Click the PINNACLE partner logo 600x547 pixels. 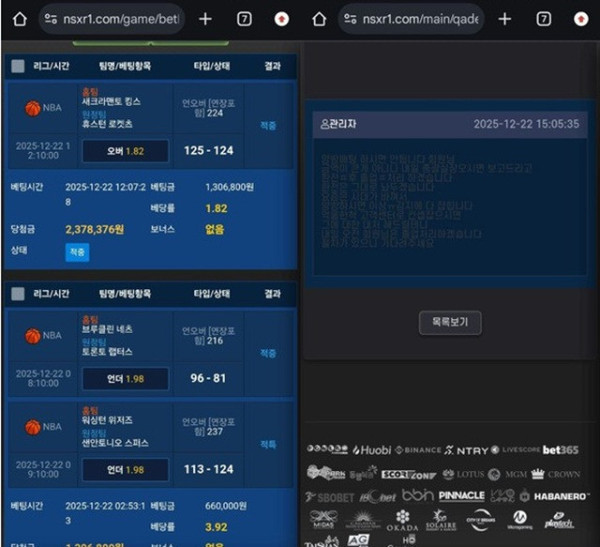(x=460, y=495)
